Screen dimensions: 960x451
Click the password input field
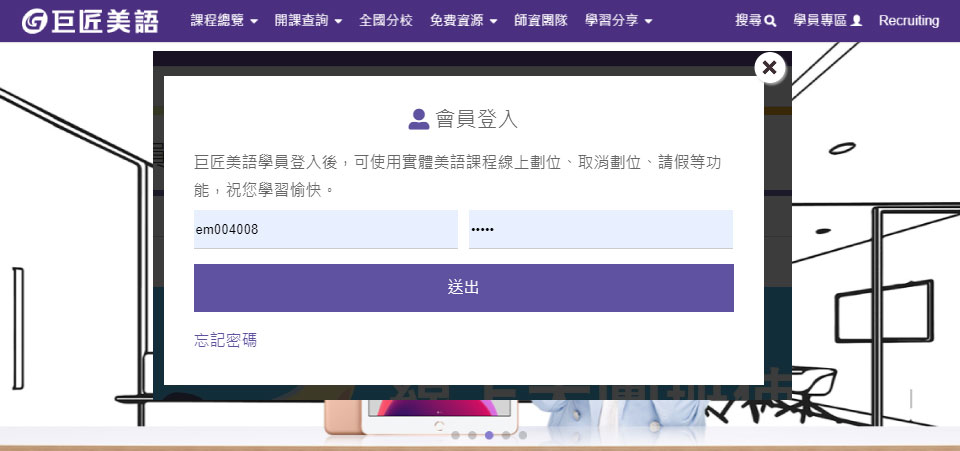(601, 229)
